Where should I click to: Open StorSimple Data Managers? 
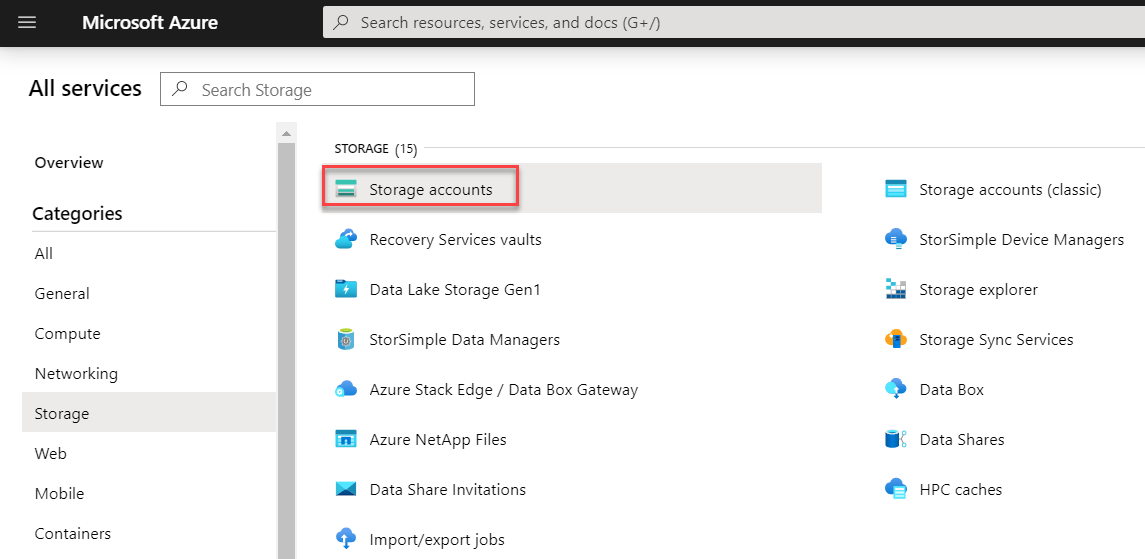pyautogui.click(x=464, y=339)
